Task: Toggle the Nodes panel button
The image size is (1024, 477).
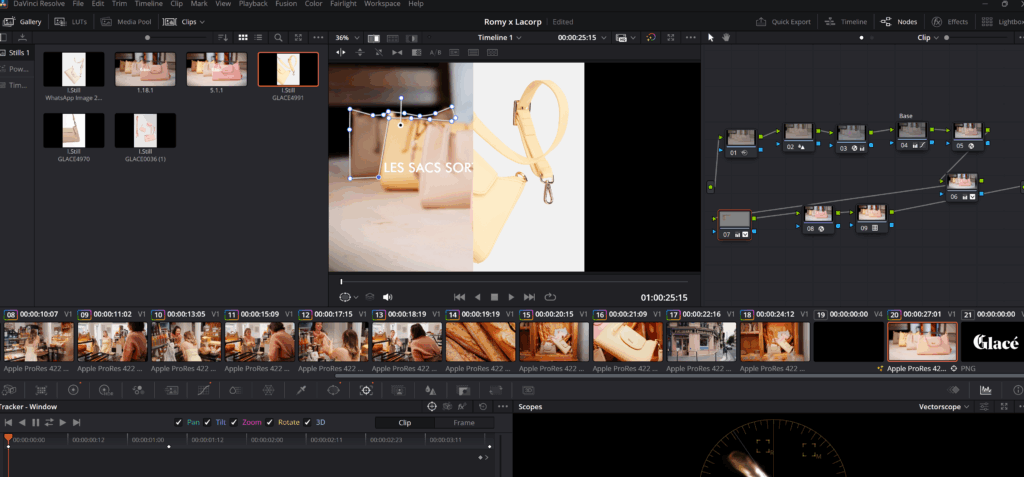Action: click(x=899, y=22)
